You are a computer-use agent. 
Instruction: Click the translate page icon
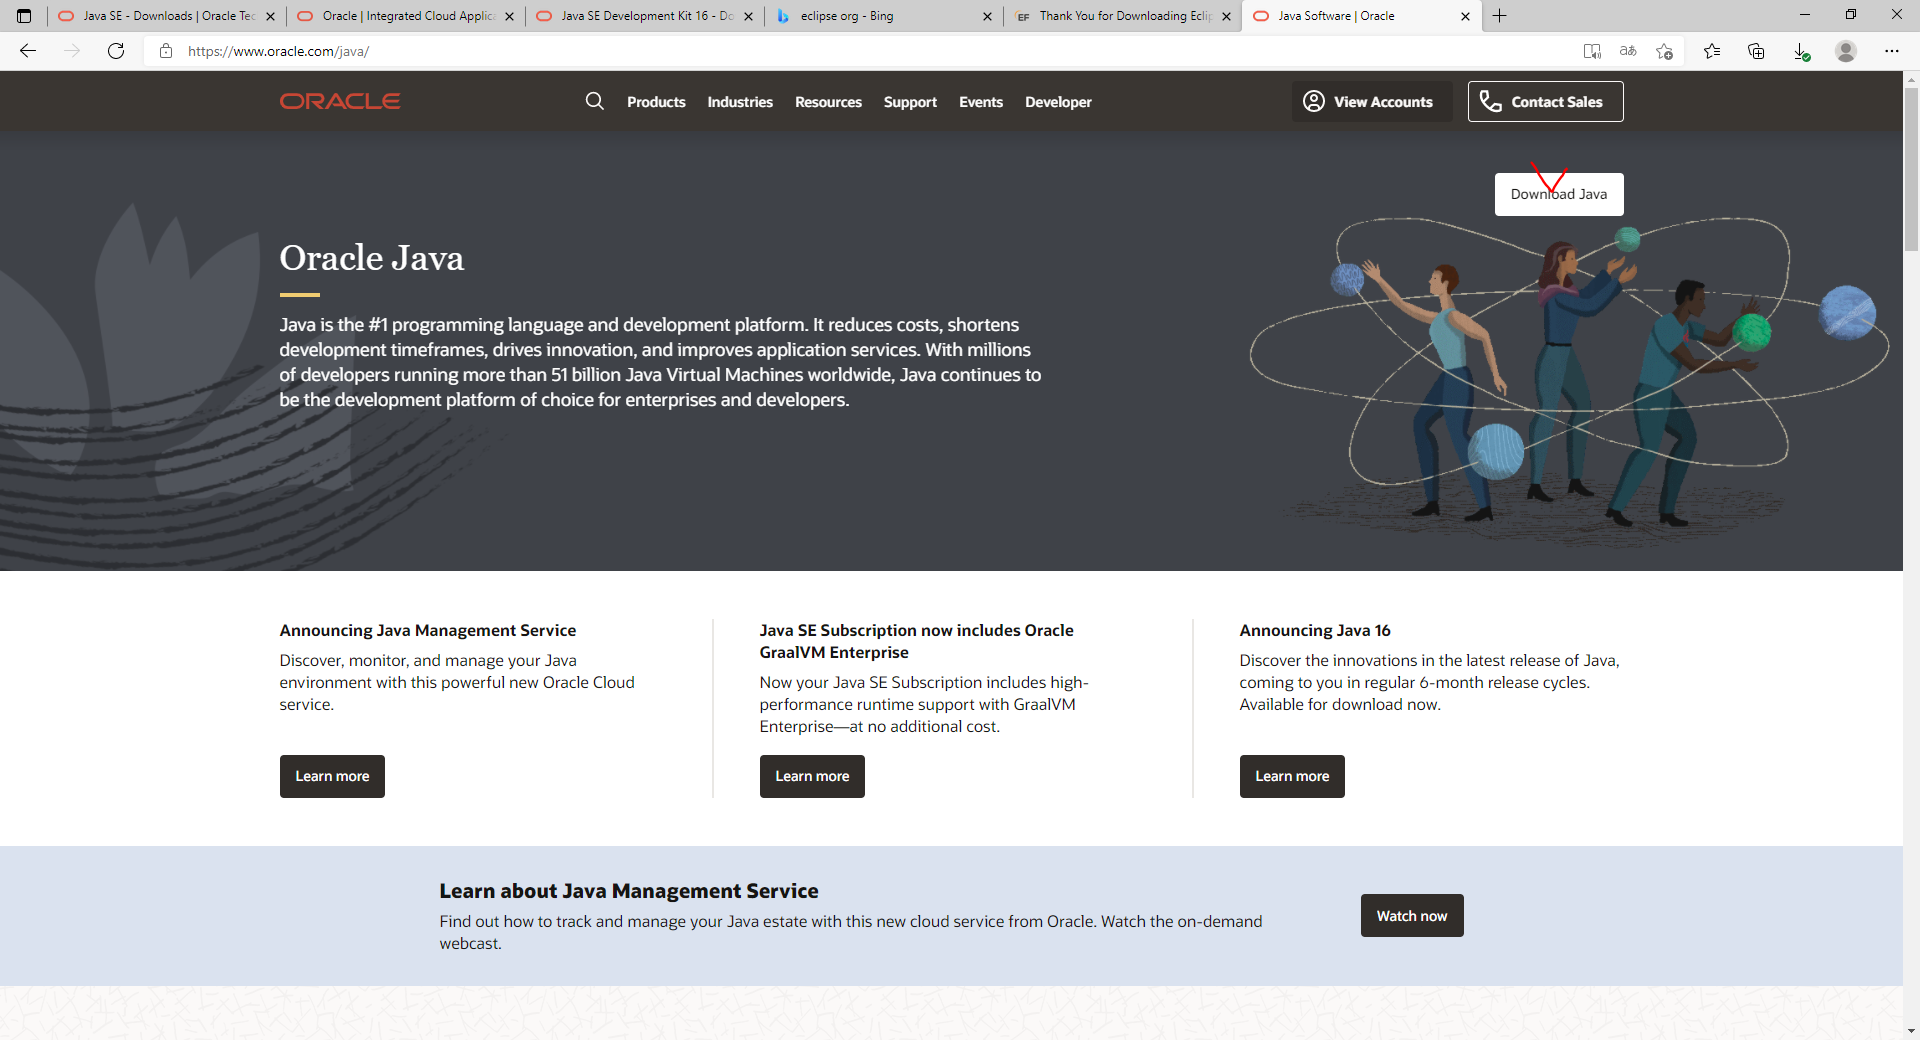(1628, 51)
